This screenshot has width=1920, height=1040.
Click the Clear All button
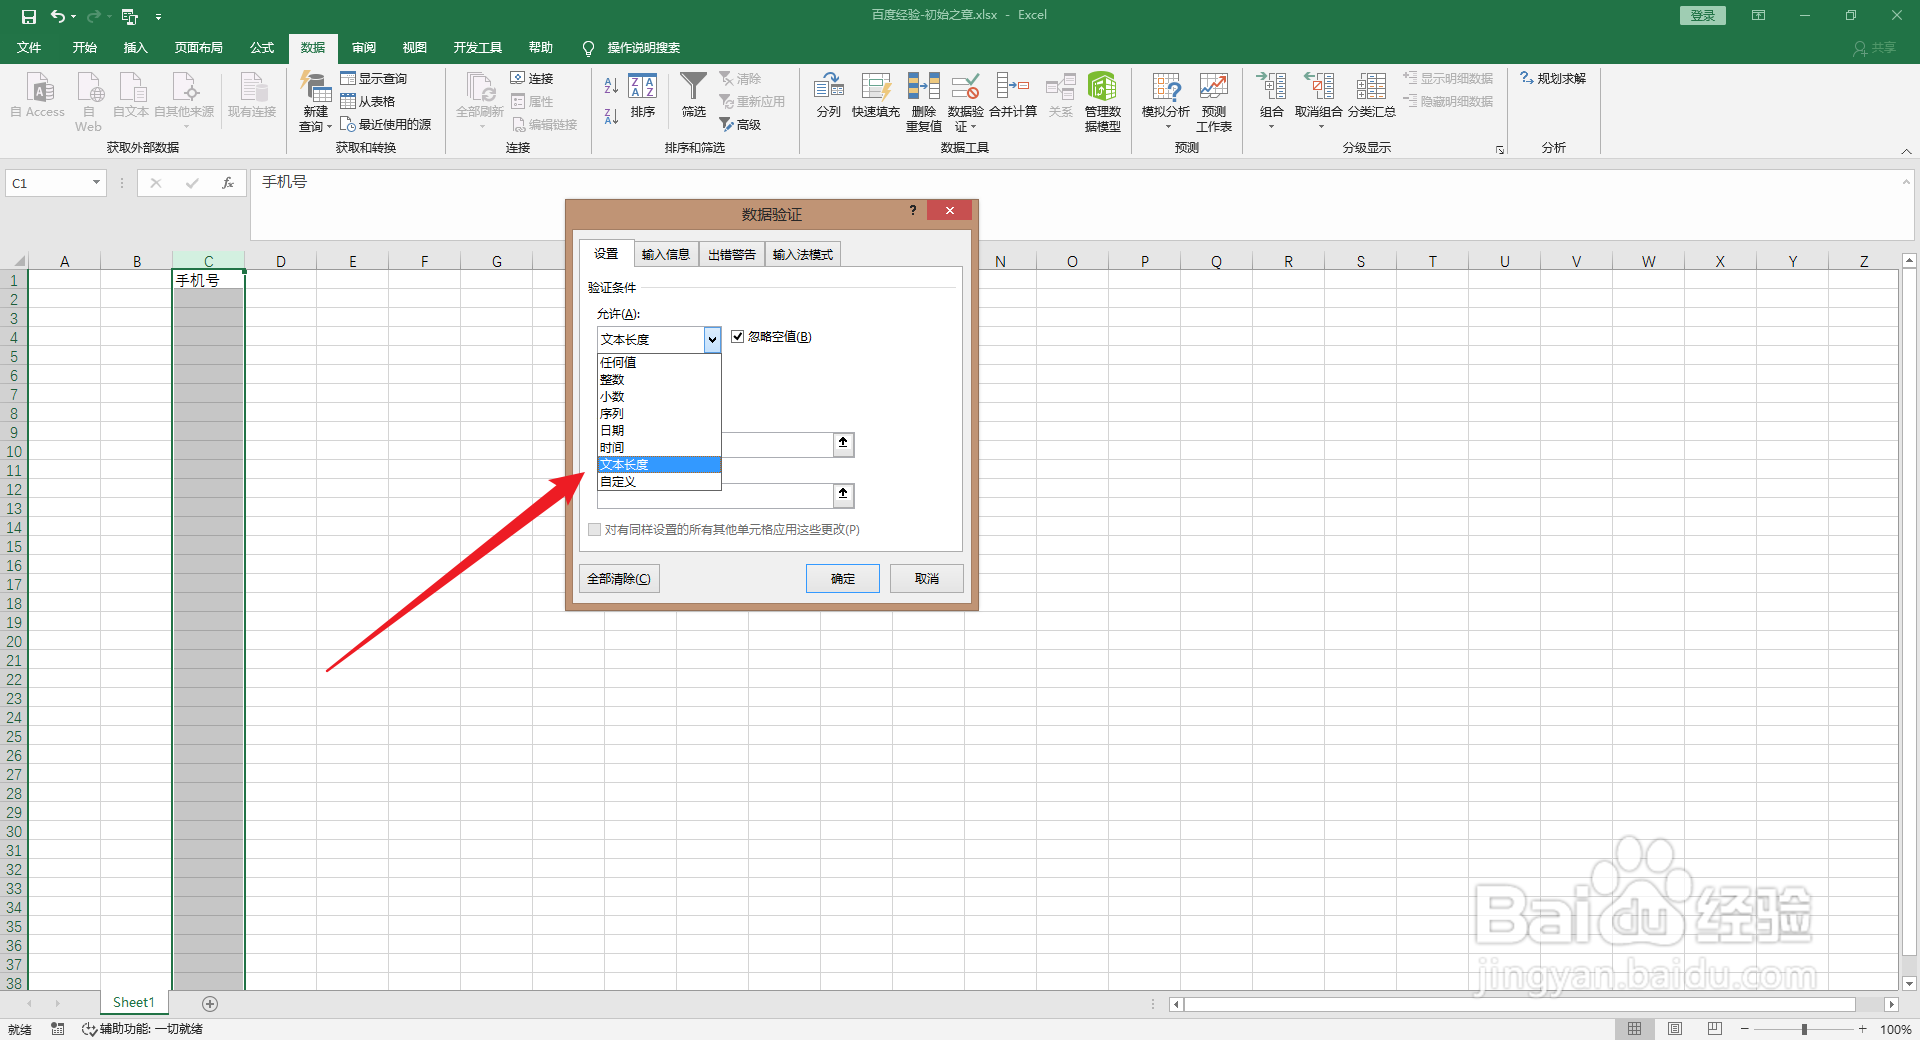[x=619, y=578]
